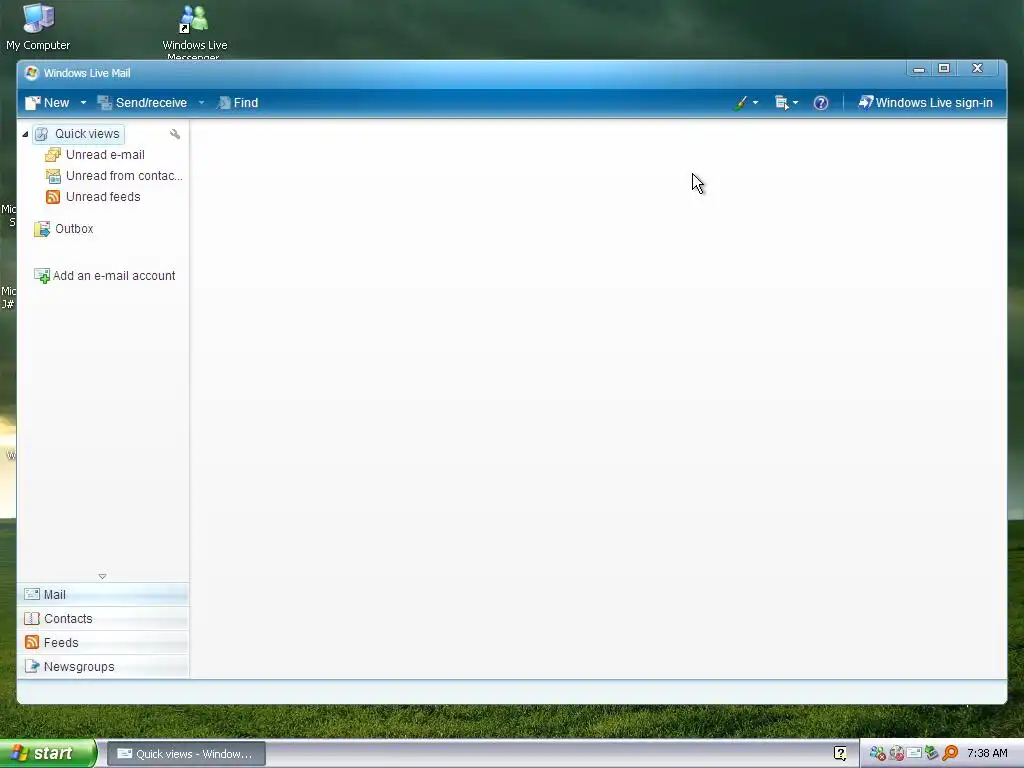The height and width of the screenshot is (768, 1024).
Task: Click the Quick views taskbar button
Action: [x=185, y=754]
